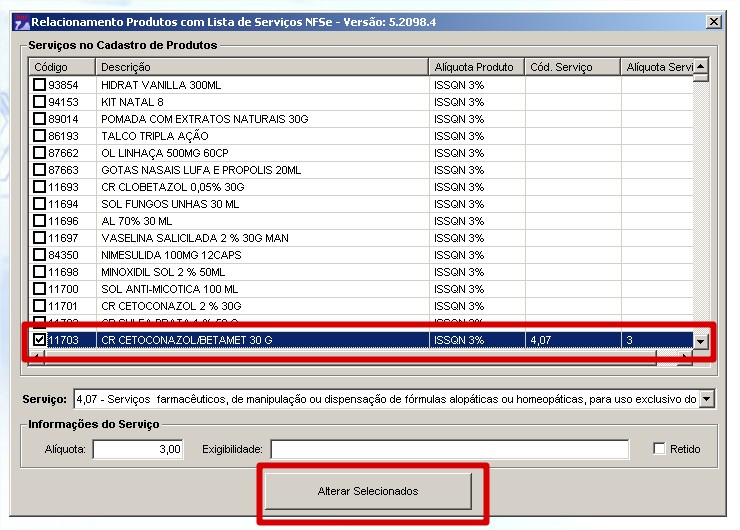
Task: Click the Descrição column header
Action: pos(262,67)
